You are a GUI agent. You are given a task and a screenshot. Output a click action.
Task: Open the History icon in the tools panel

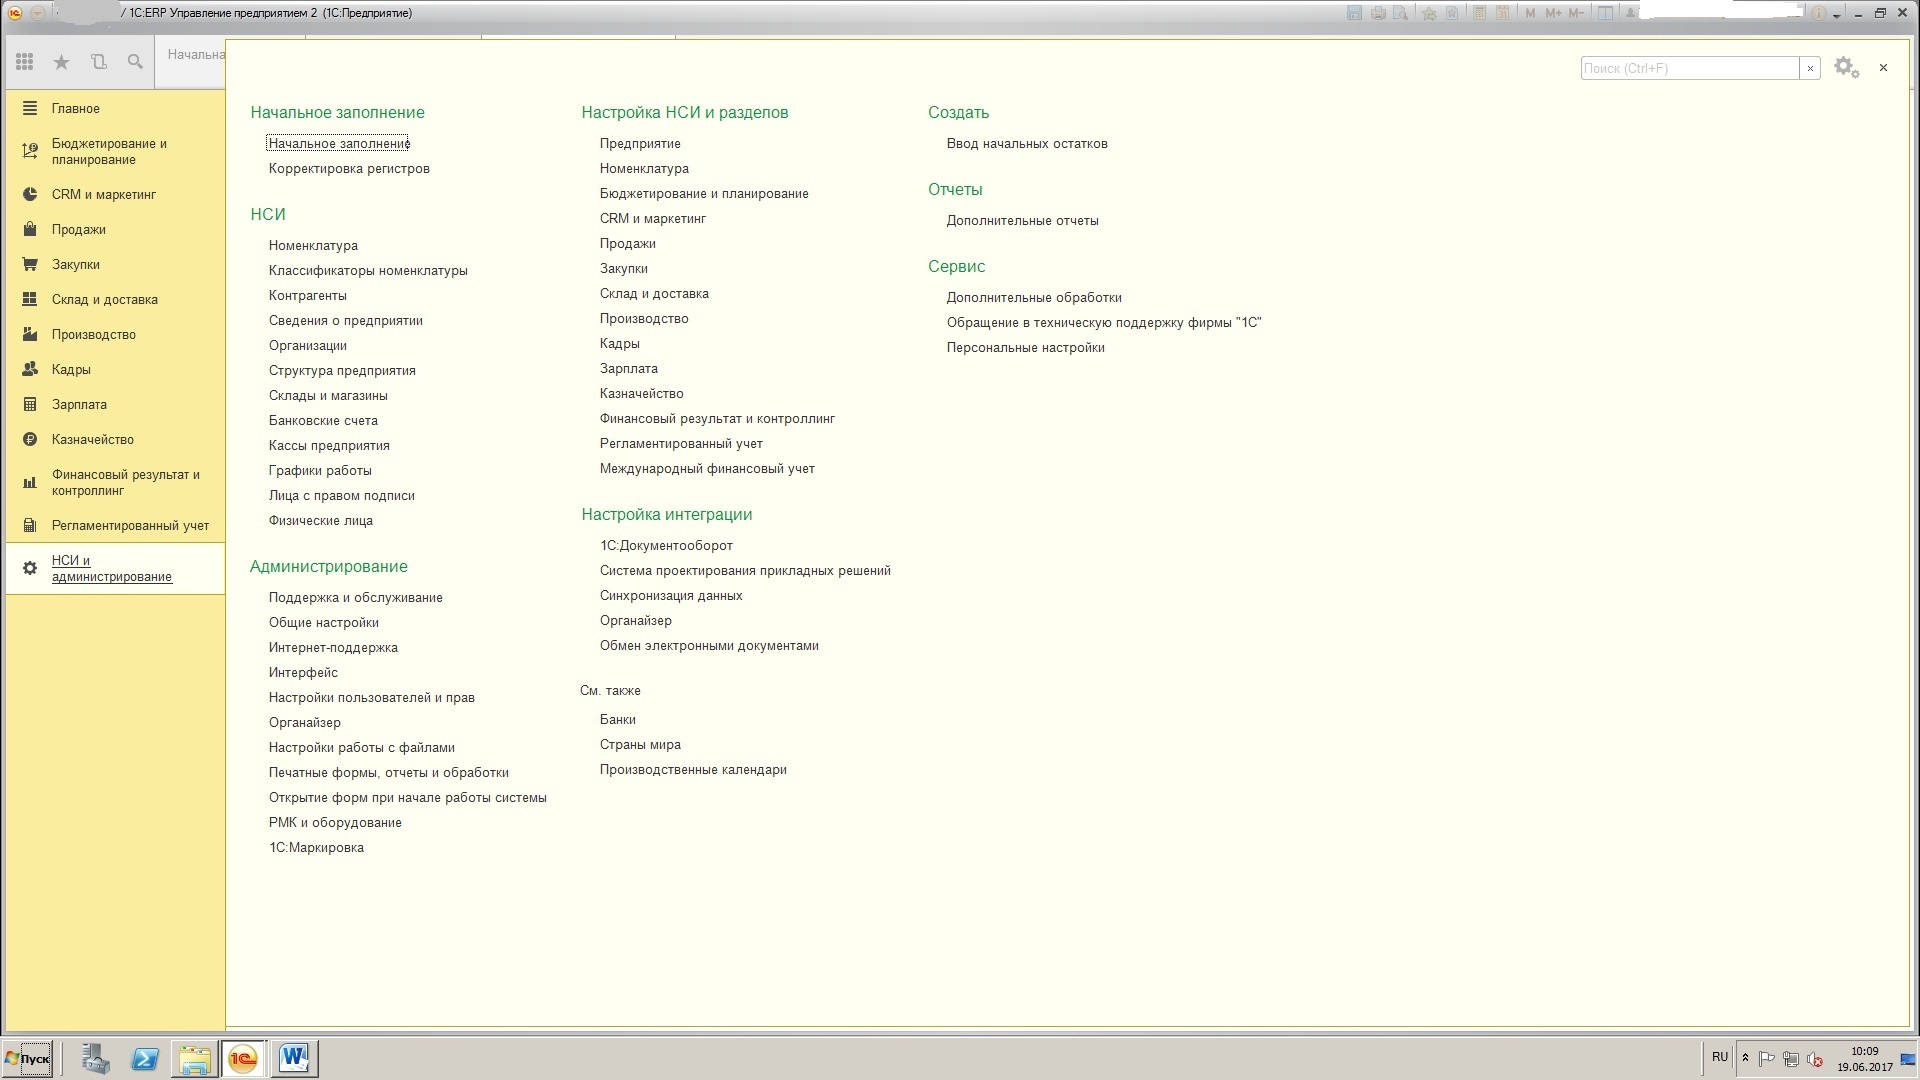(98, 62)
